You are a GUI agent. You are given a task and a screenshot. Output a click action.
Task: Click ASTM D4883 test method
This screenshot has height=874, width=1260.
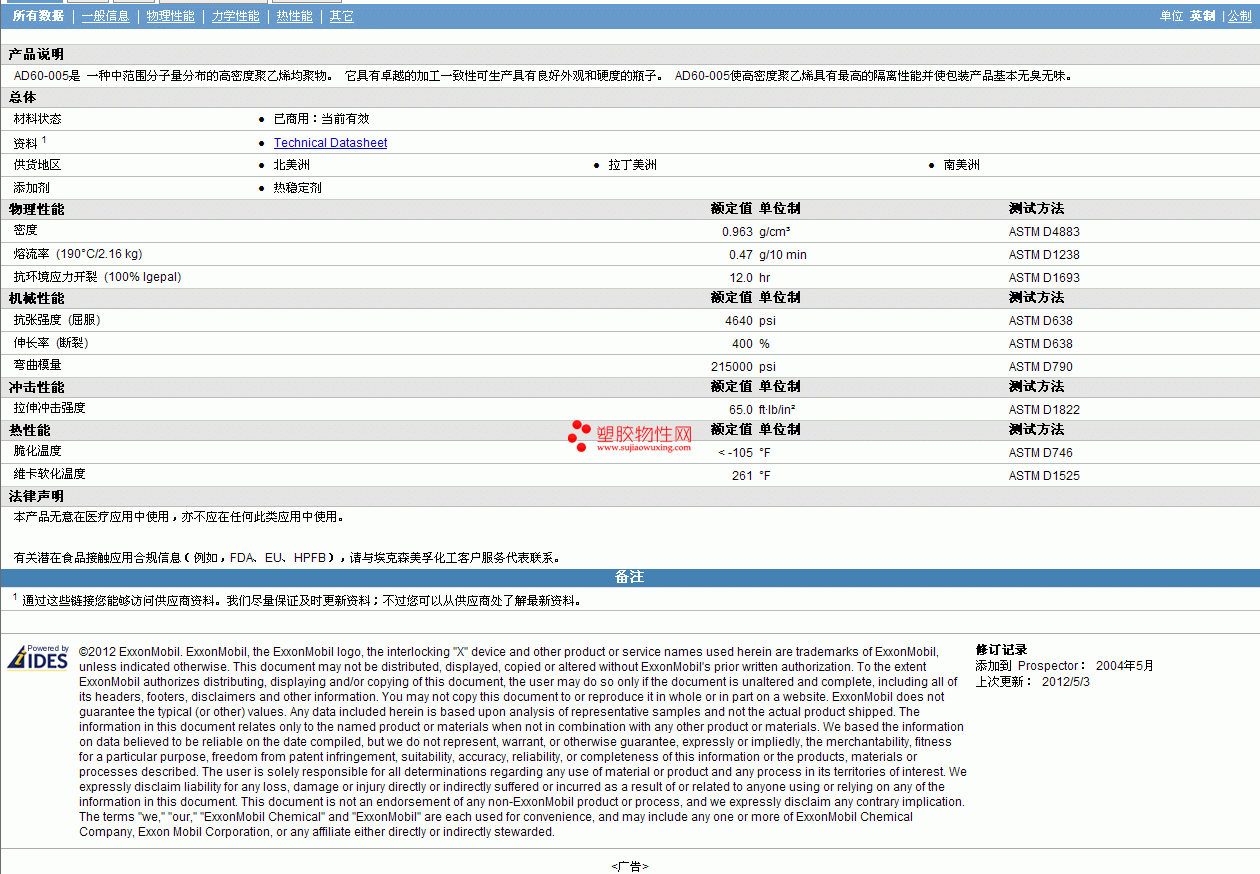(x=1044, y=232)
